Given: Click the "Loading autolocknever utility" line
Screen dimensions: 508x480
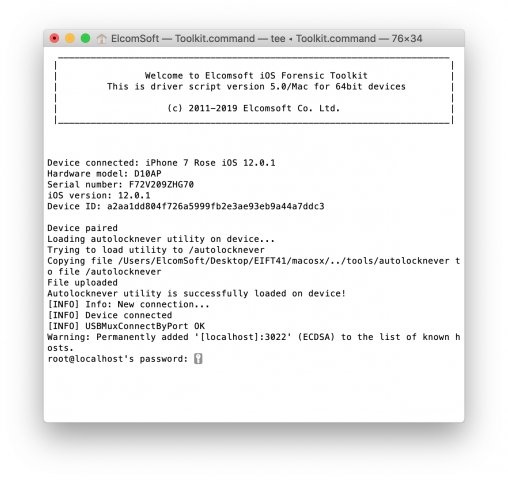Looking at the screenshot, I should coord(161,239).
